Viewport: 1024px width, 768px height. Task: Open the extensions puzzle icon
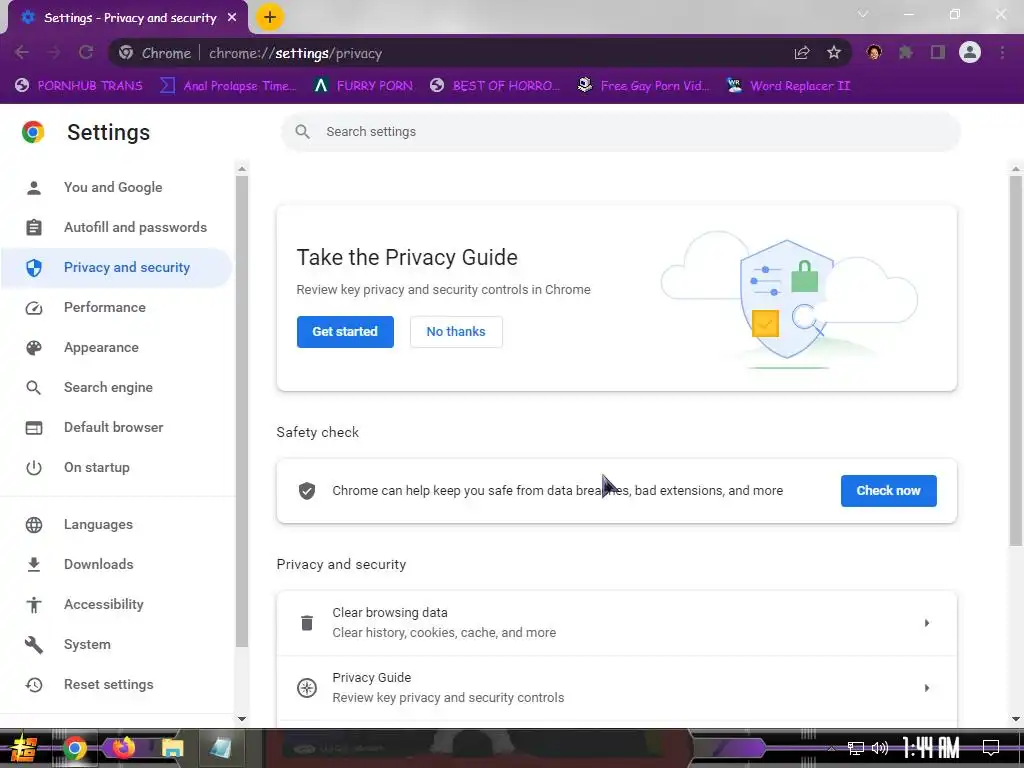point(906,53)
